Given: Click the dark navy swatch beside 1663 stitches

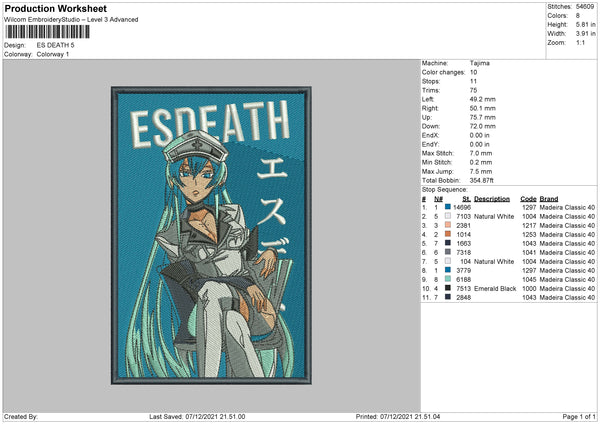Looking at the screenshot, I should point(448,243).
